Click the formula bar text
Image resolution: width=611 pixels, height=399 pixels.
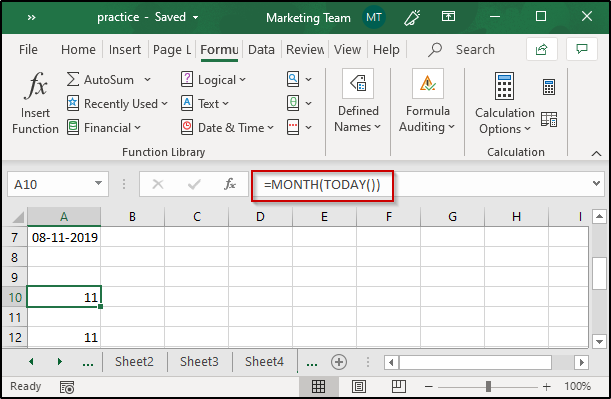322,184
